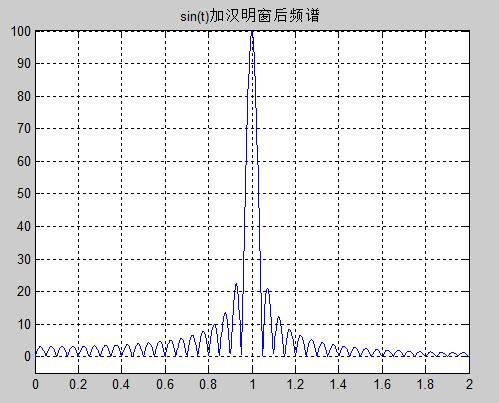Click the x-axis tick label 0.8
The height and width of the screenshot is (403, 499).
208,385
